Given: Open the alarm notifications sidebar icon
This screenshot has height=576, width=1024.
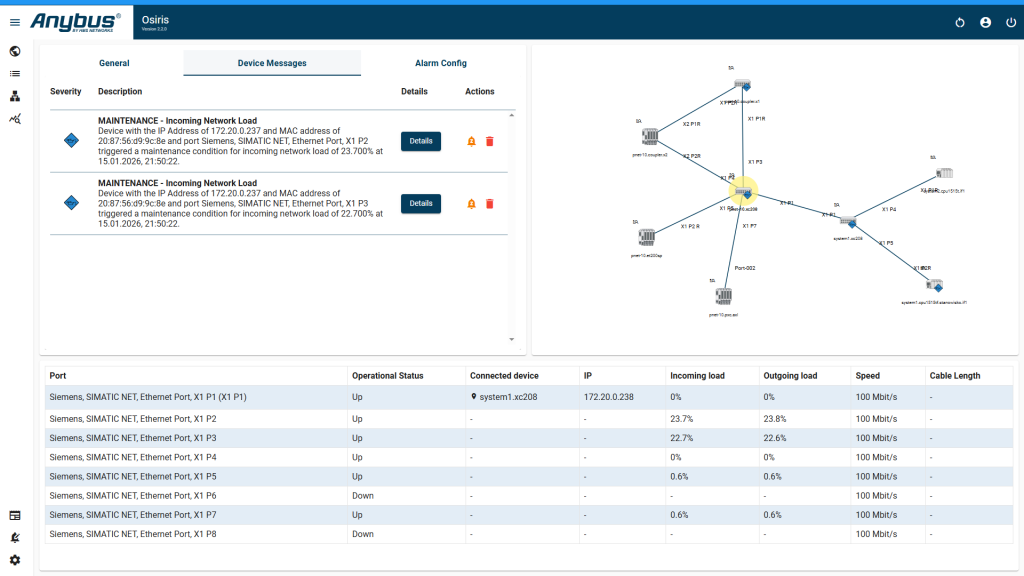Looking at the screenshot, I should click(x=14, y=537).
